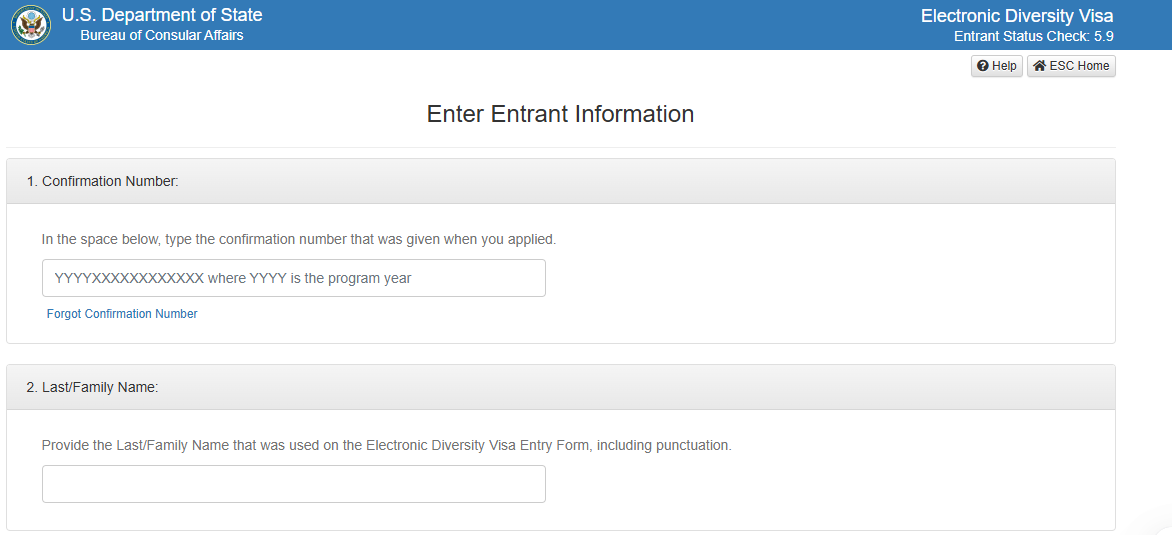Click the Entrant Status Check: 5.9 label
Image resolution: width=1172 pixels, height=535 pixels.
click(x=1033, y=37)
